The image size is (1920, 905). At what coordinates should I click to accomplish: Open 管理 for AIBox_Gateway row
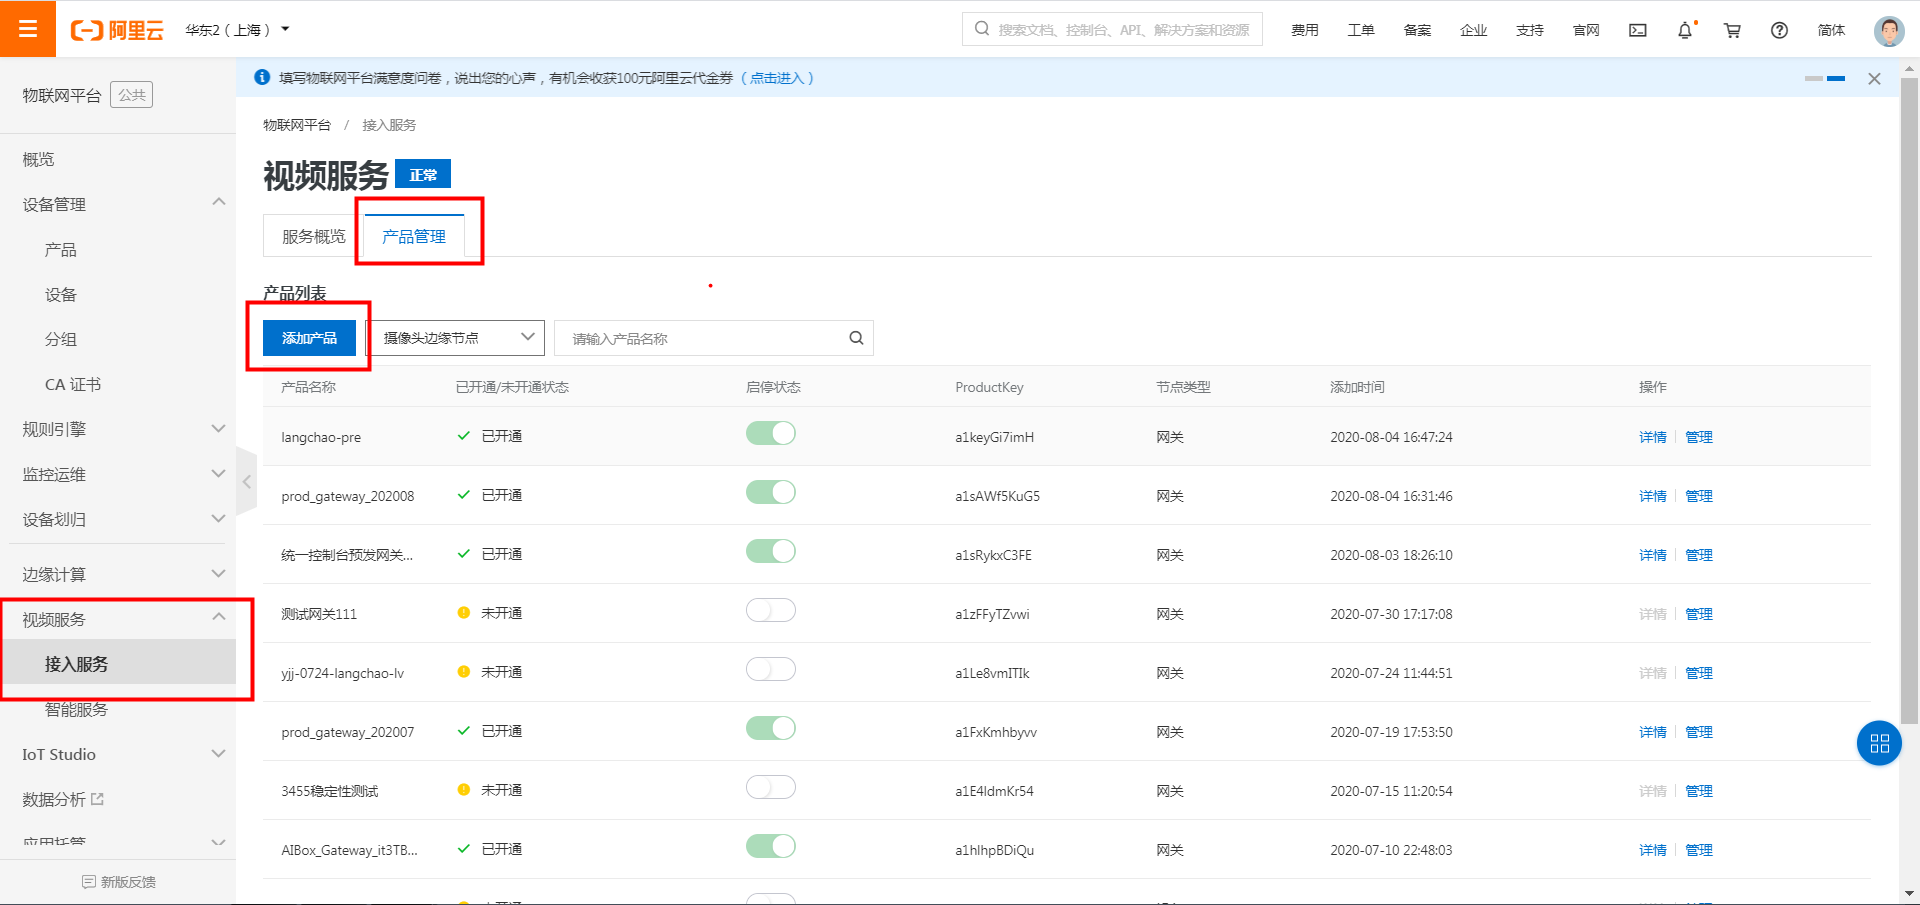[x=1698, y=850]
